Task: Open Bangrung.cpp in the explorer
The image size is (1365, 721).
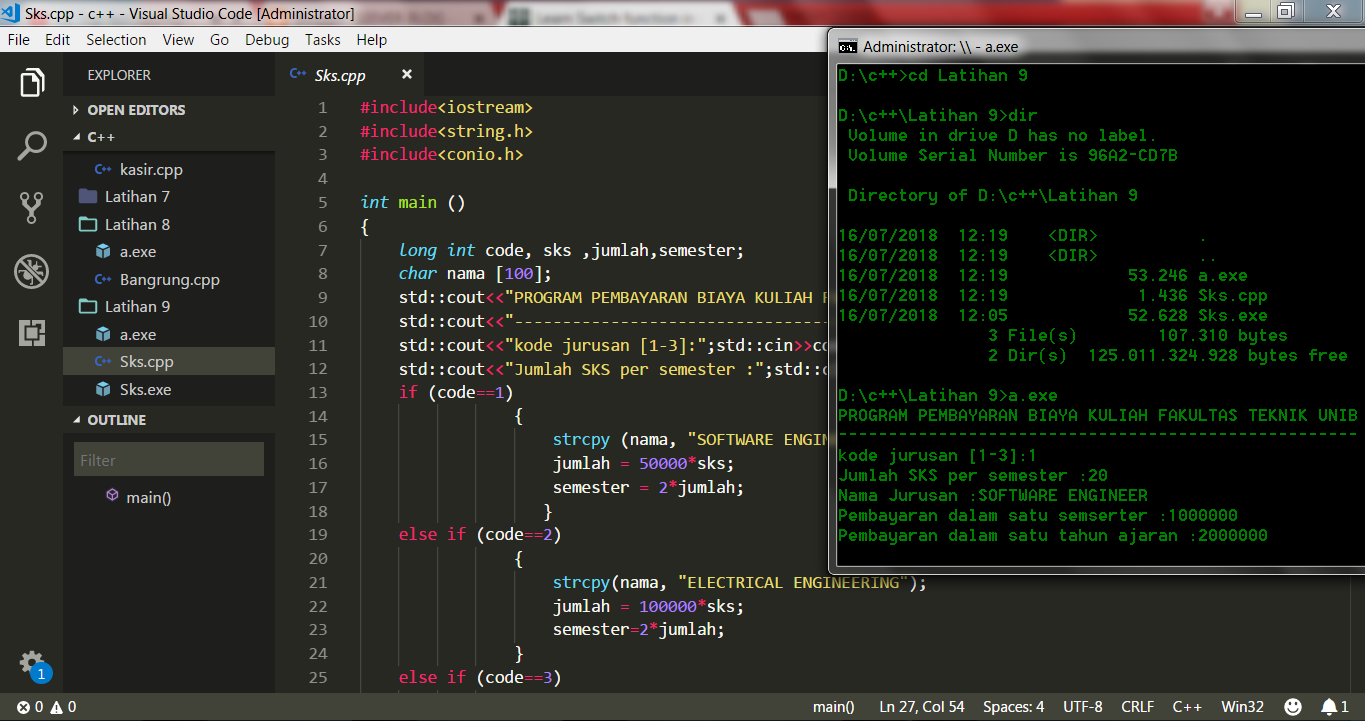Action: click(168, 280)
